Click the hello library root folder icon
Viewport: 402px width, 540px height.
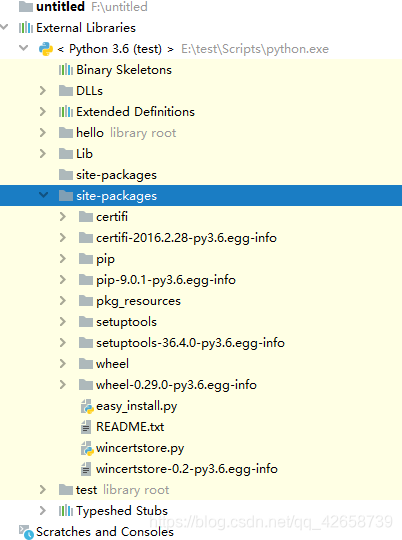[x=66, y=133]
